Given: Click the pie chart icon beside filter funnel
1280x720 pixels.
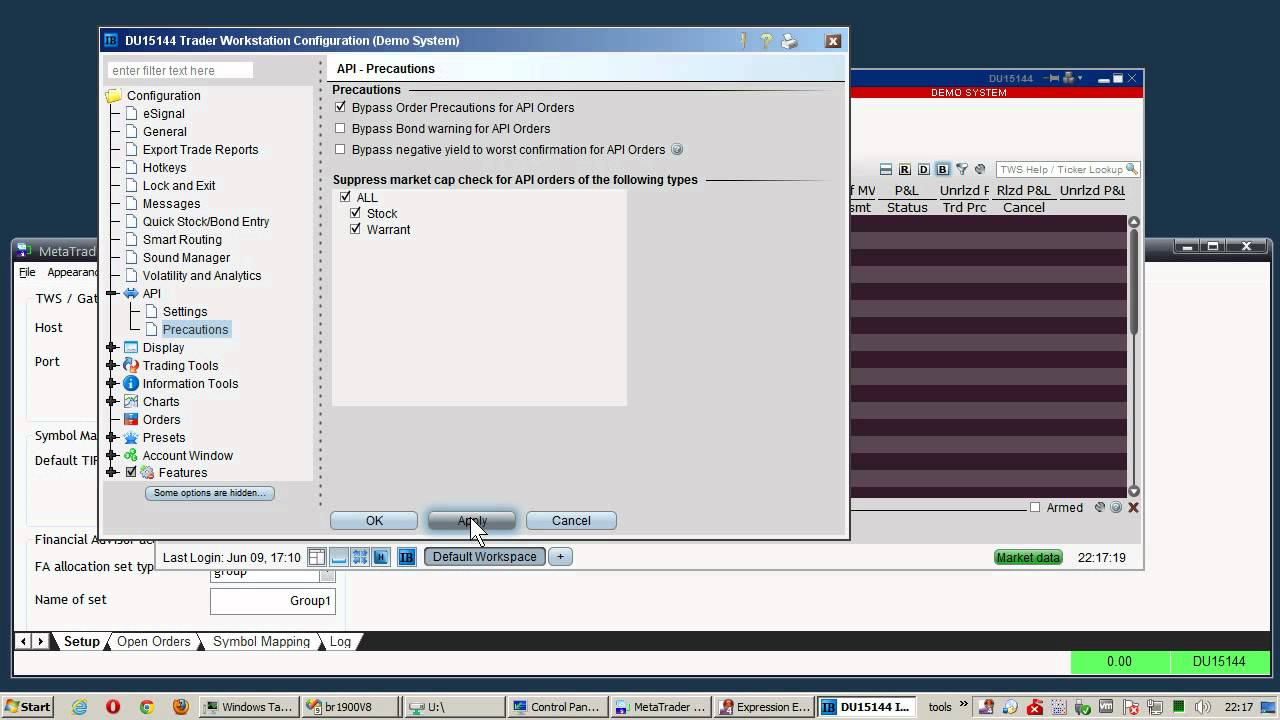Looking at the screenshot, I should [980, 170].
